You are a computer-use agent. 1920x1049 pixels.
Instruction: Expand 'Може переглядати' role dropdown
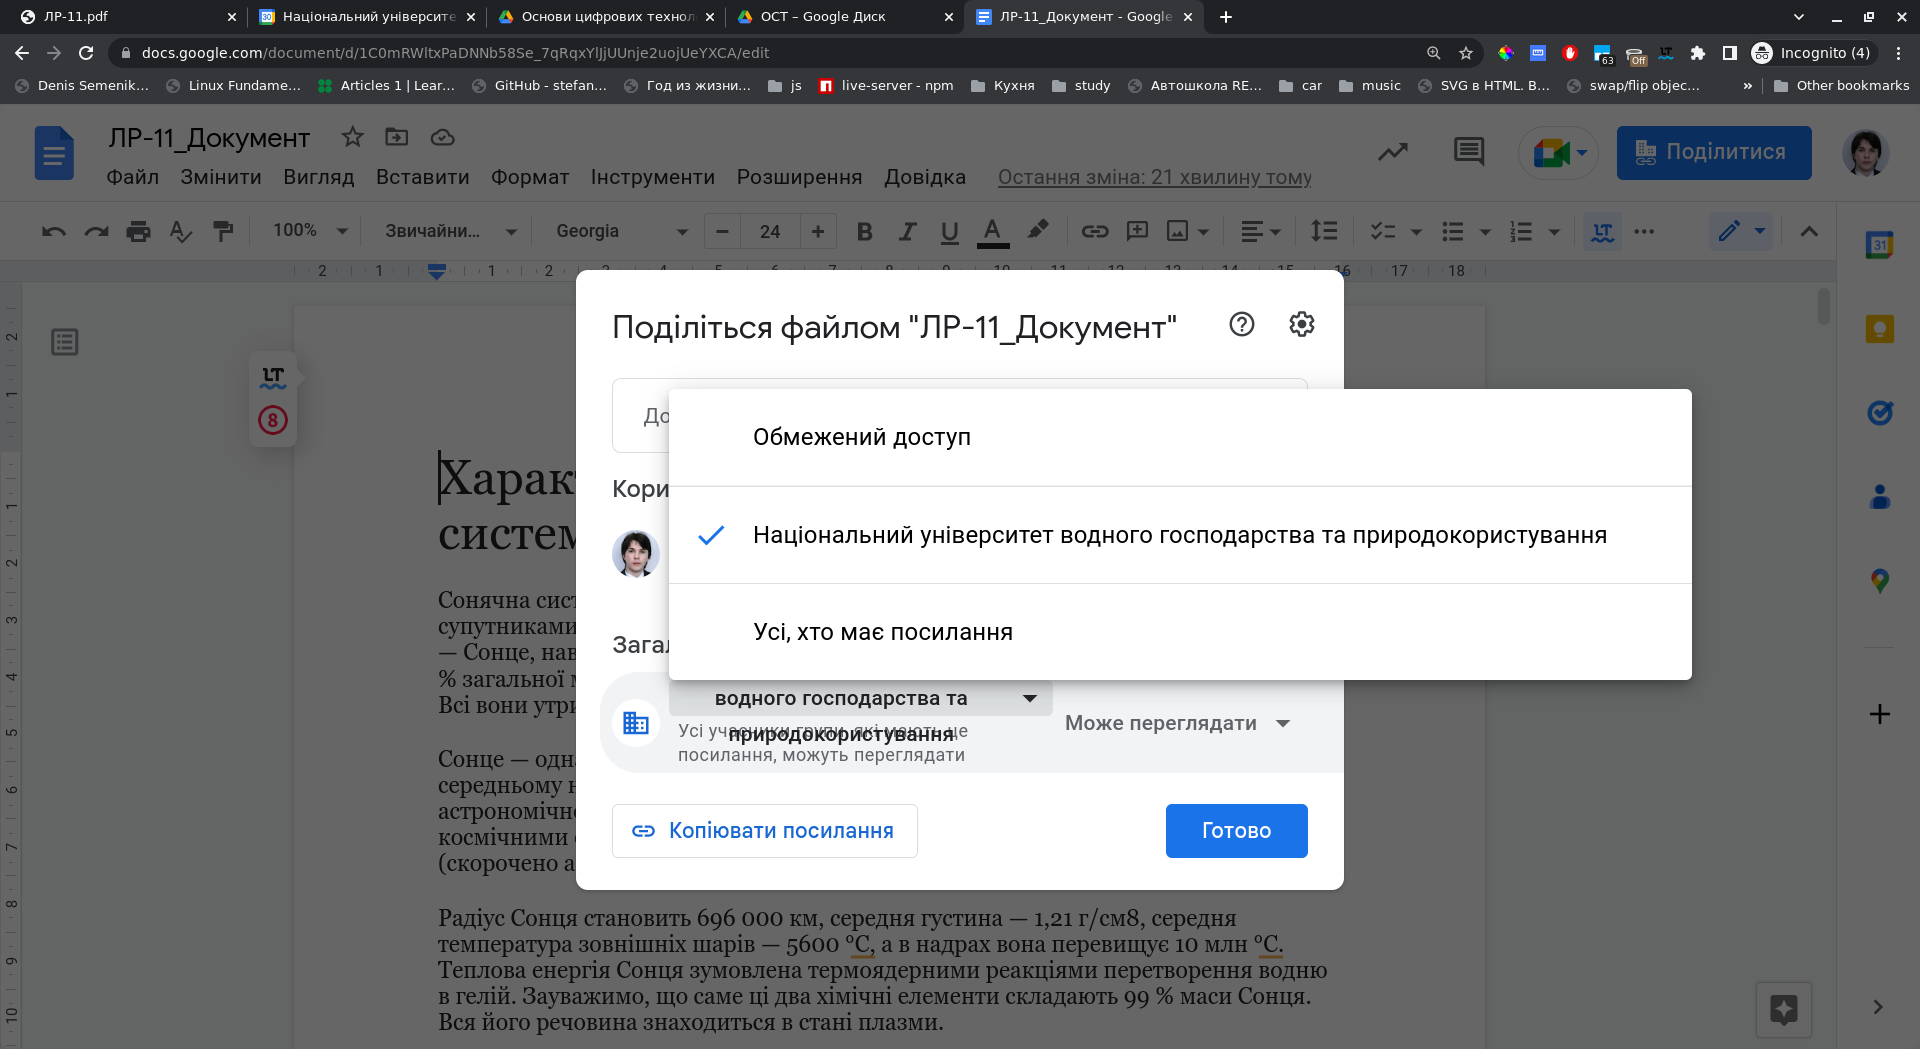1177,723
